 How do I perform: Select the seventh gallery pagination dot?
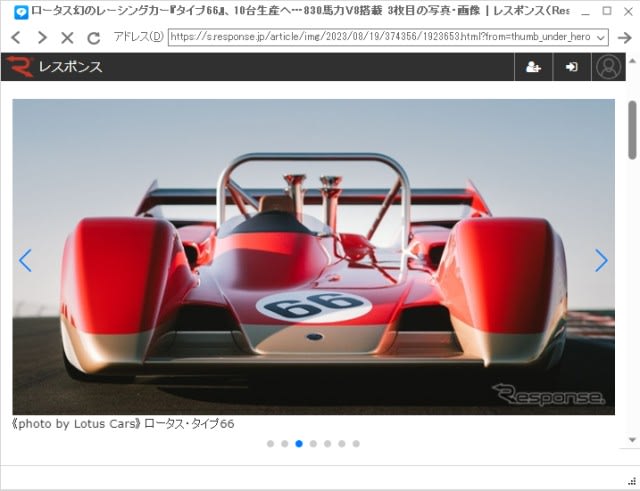tap(356, 444)
